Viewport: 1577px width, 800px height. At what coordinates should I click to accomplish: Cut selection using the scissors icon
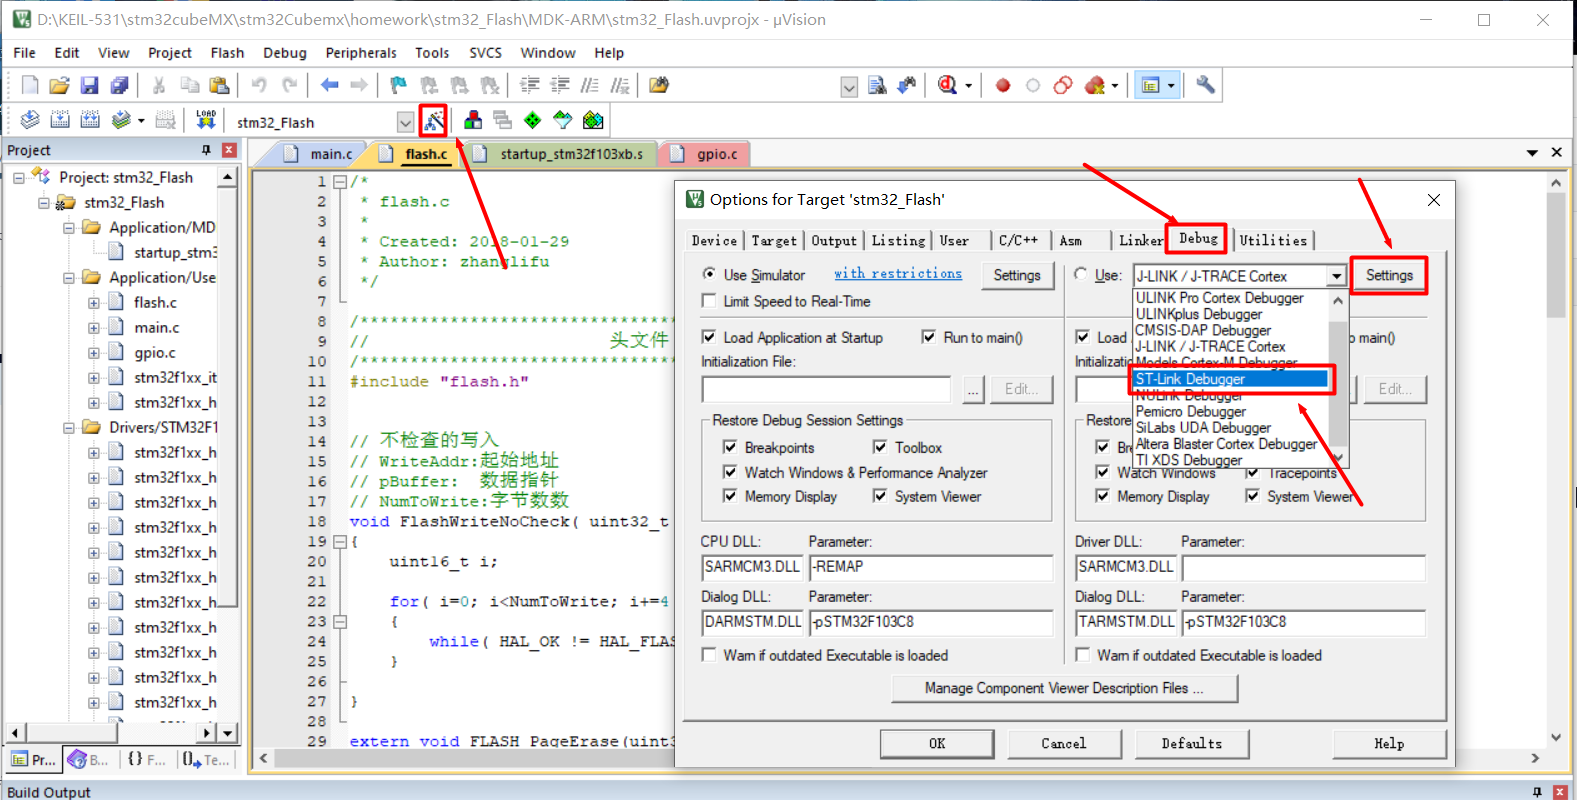coord(158,85)
